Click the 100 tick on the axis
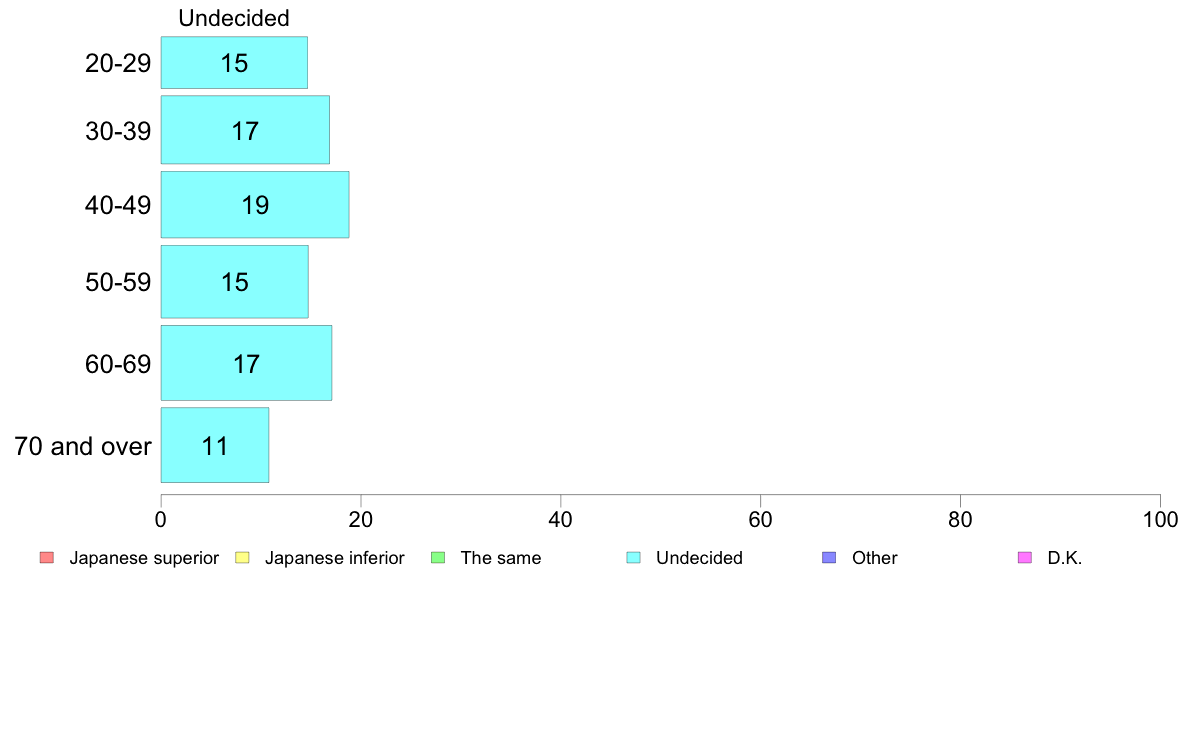This screenshot has width=1188, height=736. coord(1160,519)
